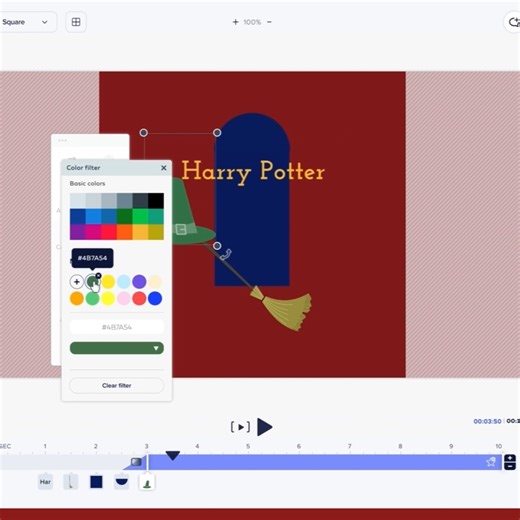The height and width of the screenshot is (520, 520).
Task: Choose the bright sky blue basic swatch
Action: [x=93, y=216]
